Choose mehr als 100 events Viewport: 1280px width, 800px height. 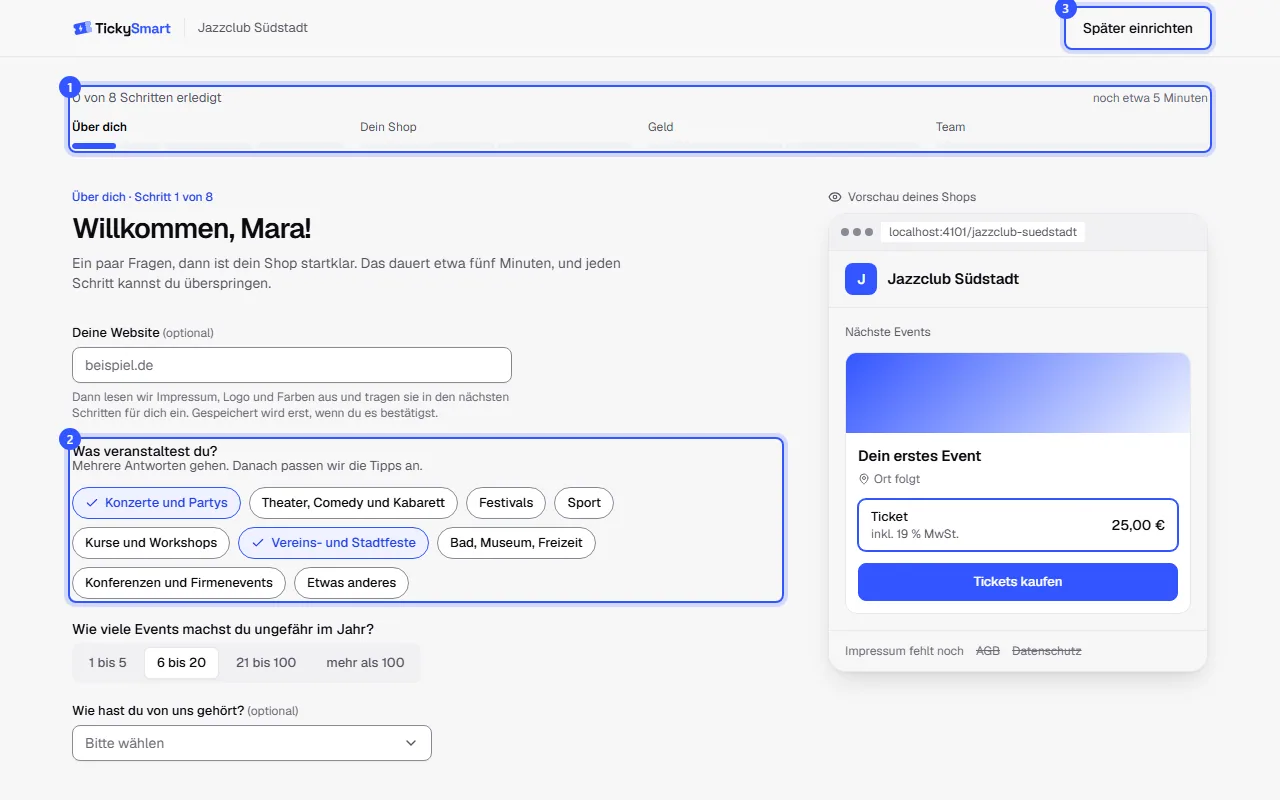[365, 663]
